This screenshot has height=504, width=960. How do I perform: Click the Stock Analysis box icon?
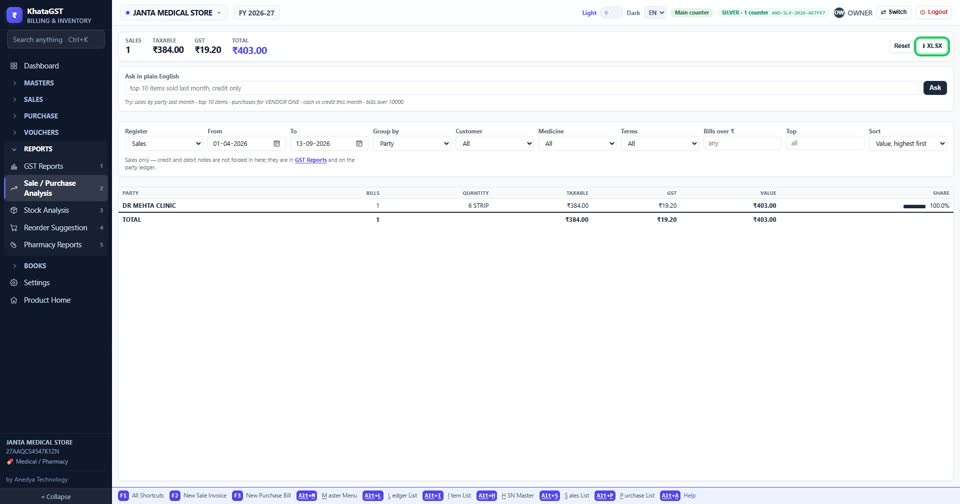[x=13, y=210]
